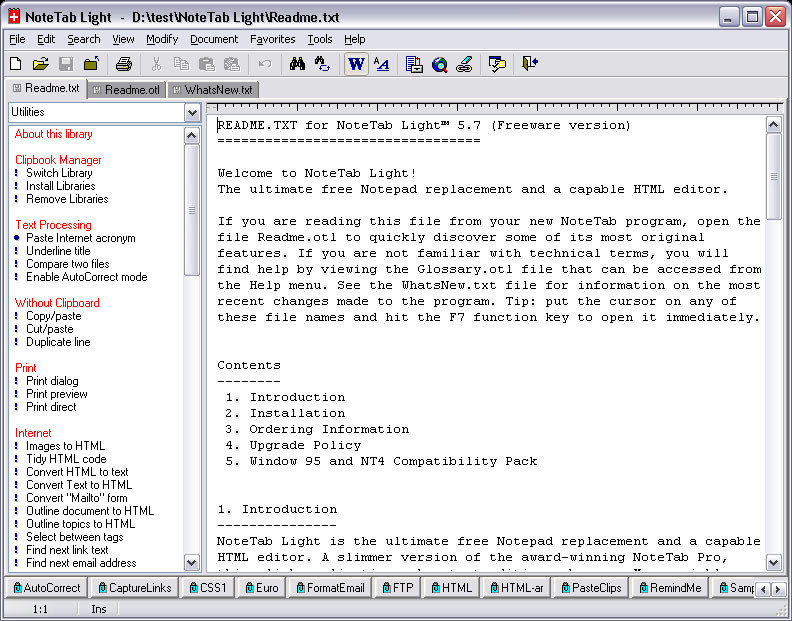This screenshot has width=792, height=621.
Task: Run the Print preview clip
Action: (57, 394)
